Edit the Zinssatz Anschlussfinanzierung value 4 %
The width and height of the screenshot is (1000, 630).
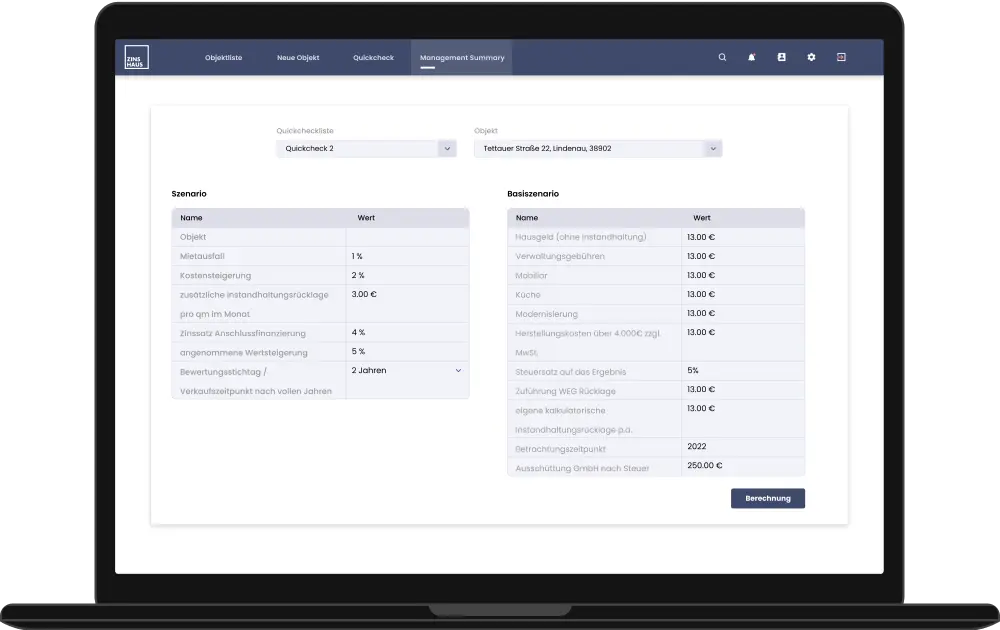[x=405, y=332]
